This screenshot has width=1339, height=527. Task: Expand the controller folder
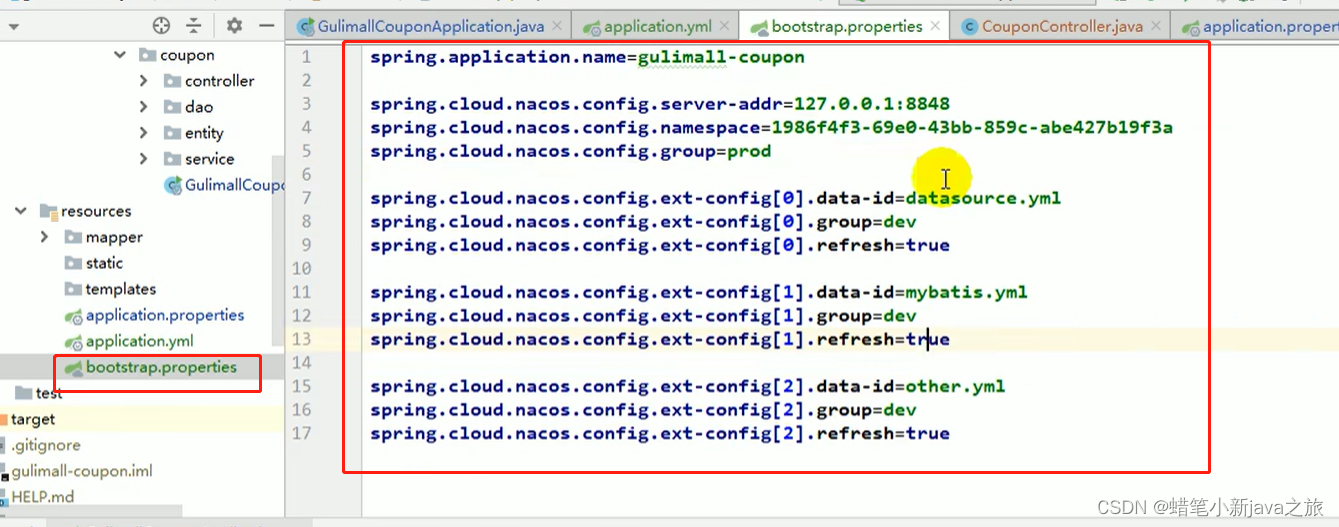[x=144, y=81]
